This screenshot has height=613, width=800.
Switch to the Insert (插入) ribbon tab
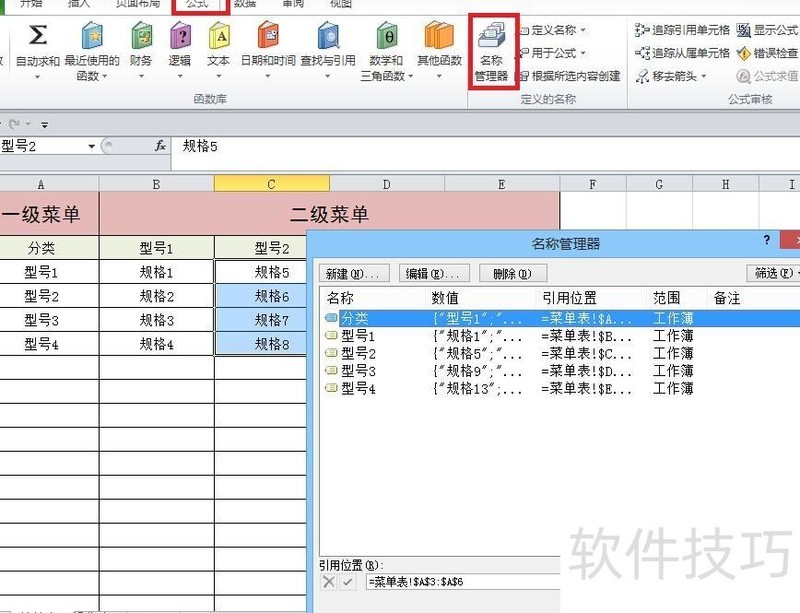79,4
